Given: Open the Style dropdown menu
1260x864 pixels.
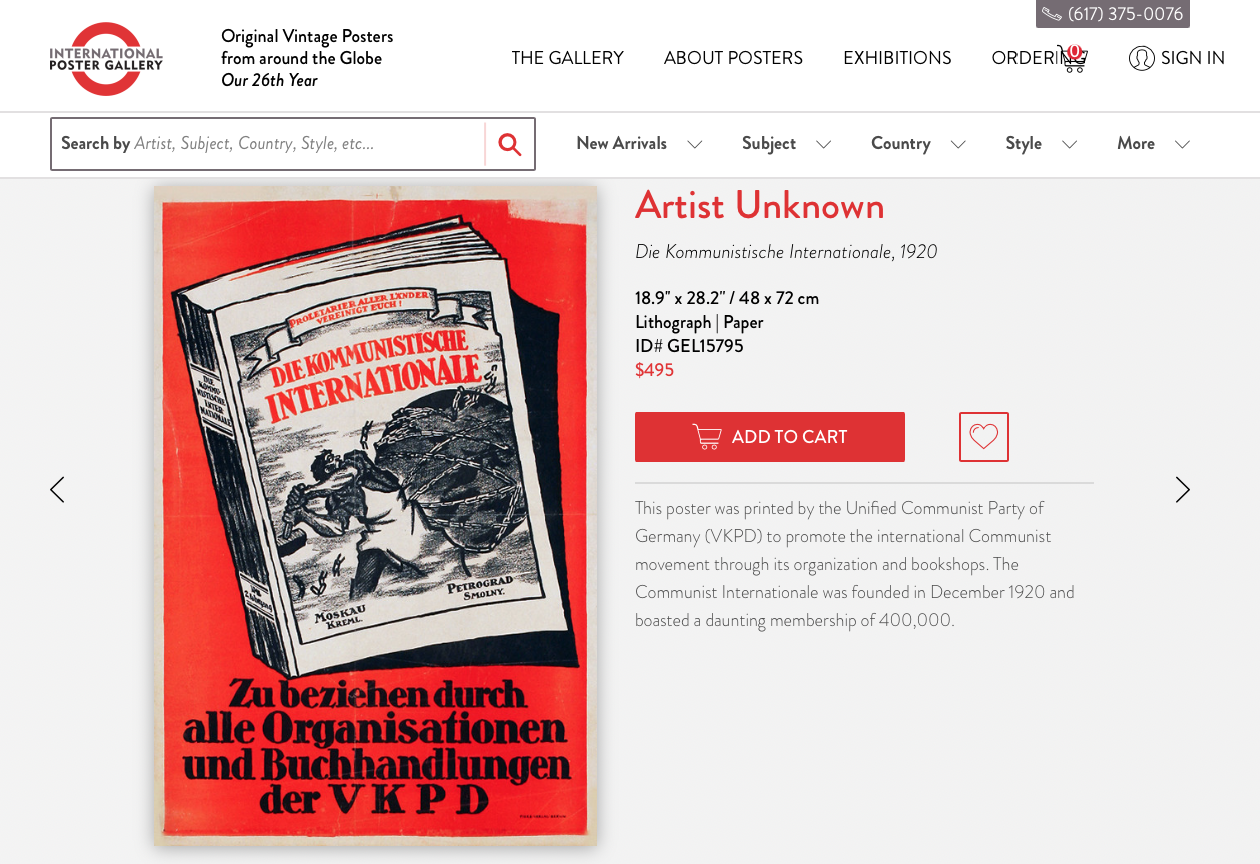Looking at the screenshot, I should pos(1041,144).
